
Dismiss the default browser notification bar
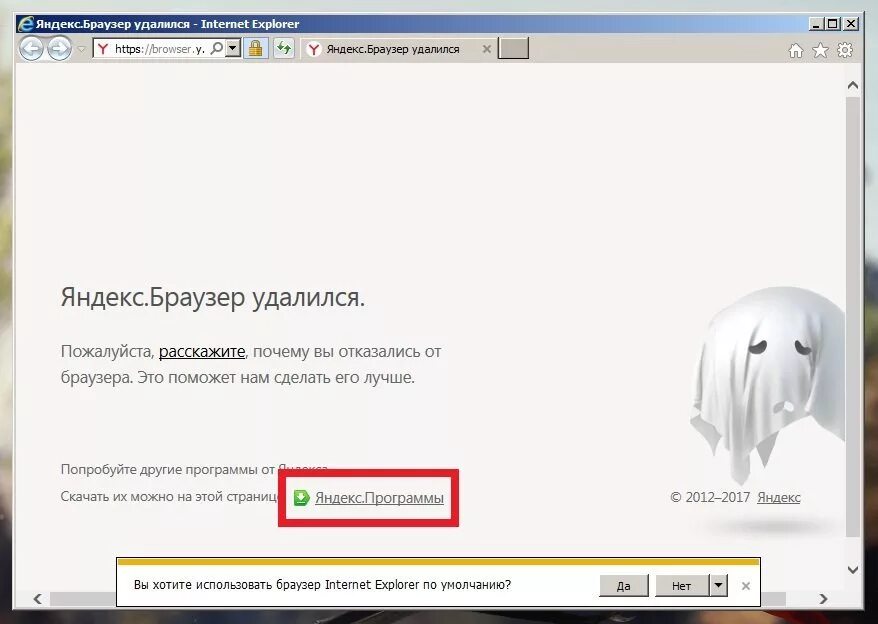[746, 586]
